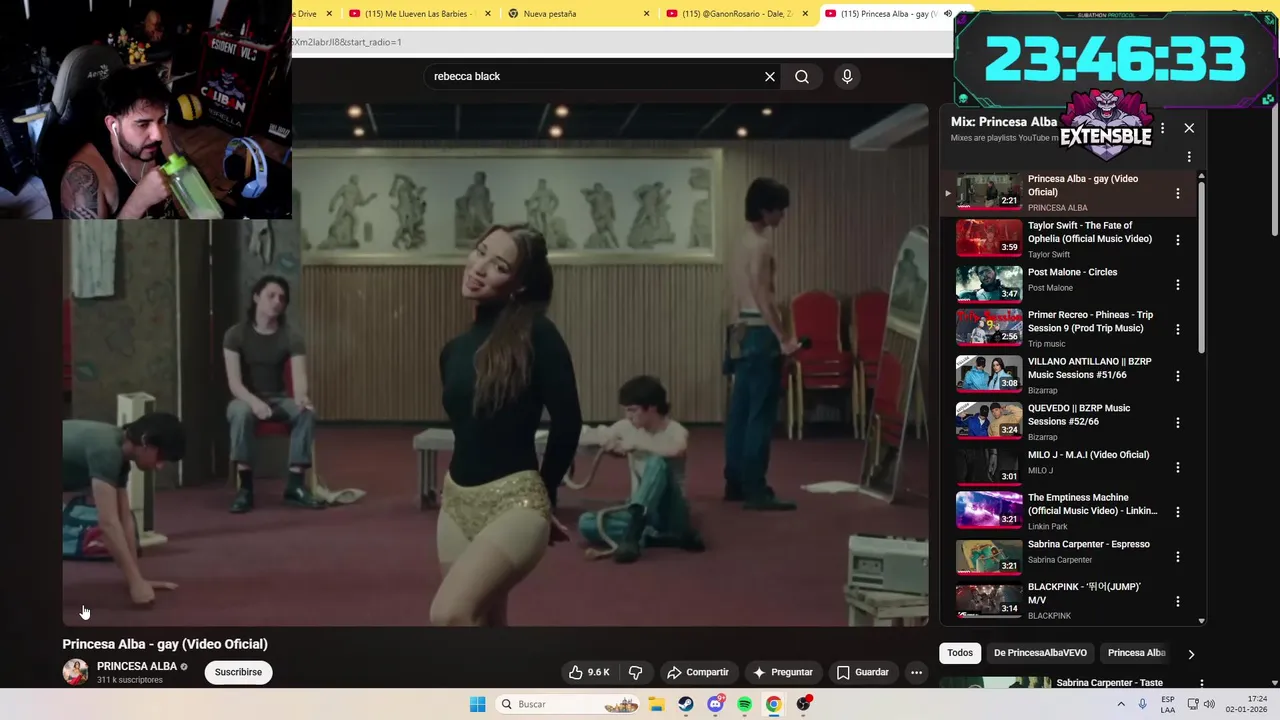1280x720 pixels.
Task: Open options for 'Post Malone - Circles' item
Action: tap(1177, 285)
